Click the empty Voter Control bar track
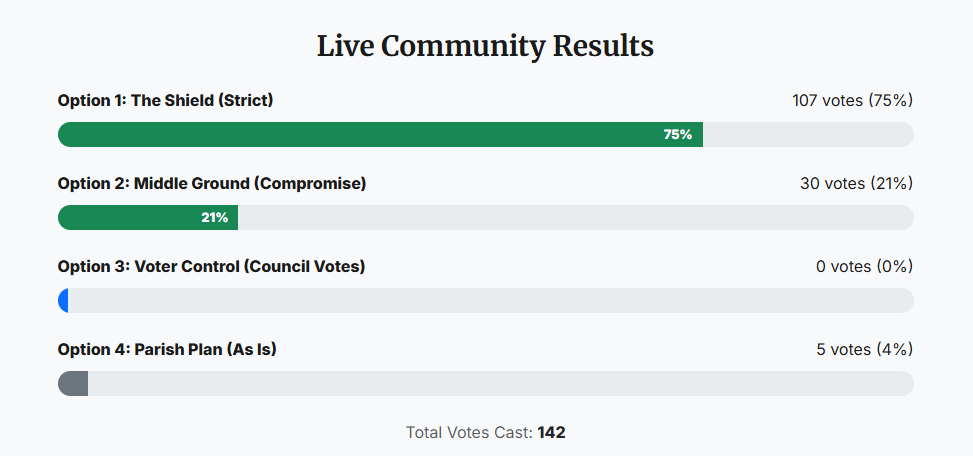Viewport: 973px width, 456px height. [490, 301]
